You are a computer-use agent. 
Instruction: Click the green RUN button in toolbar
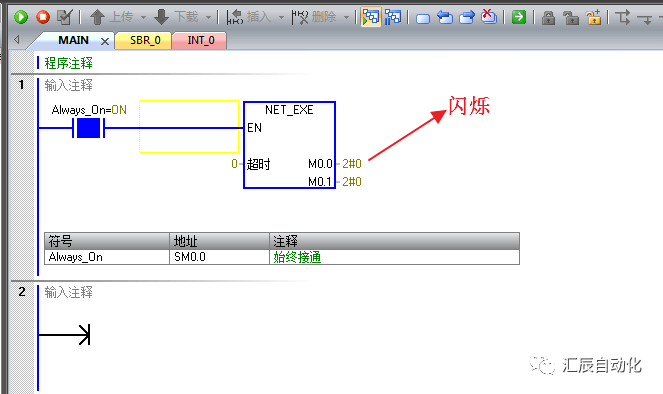click(x=21, y=17)
